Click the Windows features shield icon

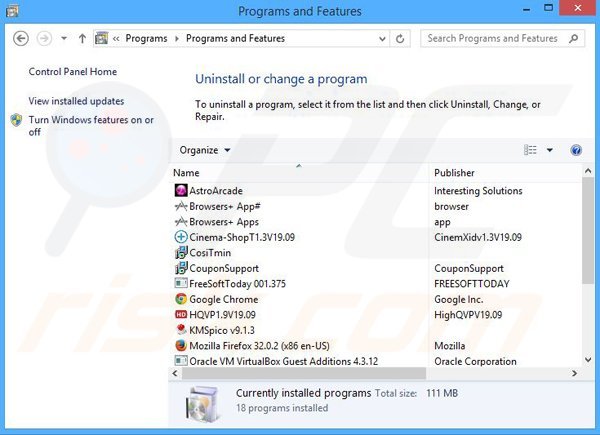pyautogui.click(x=16, y=120)
